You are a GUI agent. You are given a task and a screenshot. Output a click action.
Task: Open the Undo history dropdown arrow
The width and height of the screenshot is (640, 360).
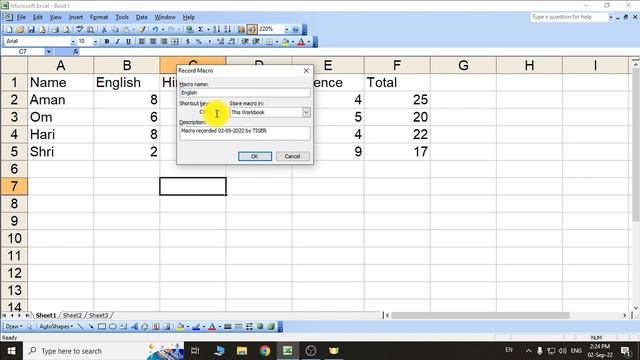(162, 29)
